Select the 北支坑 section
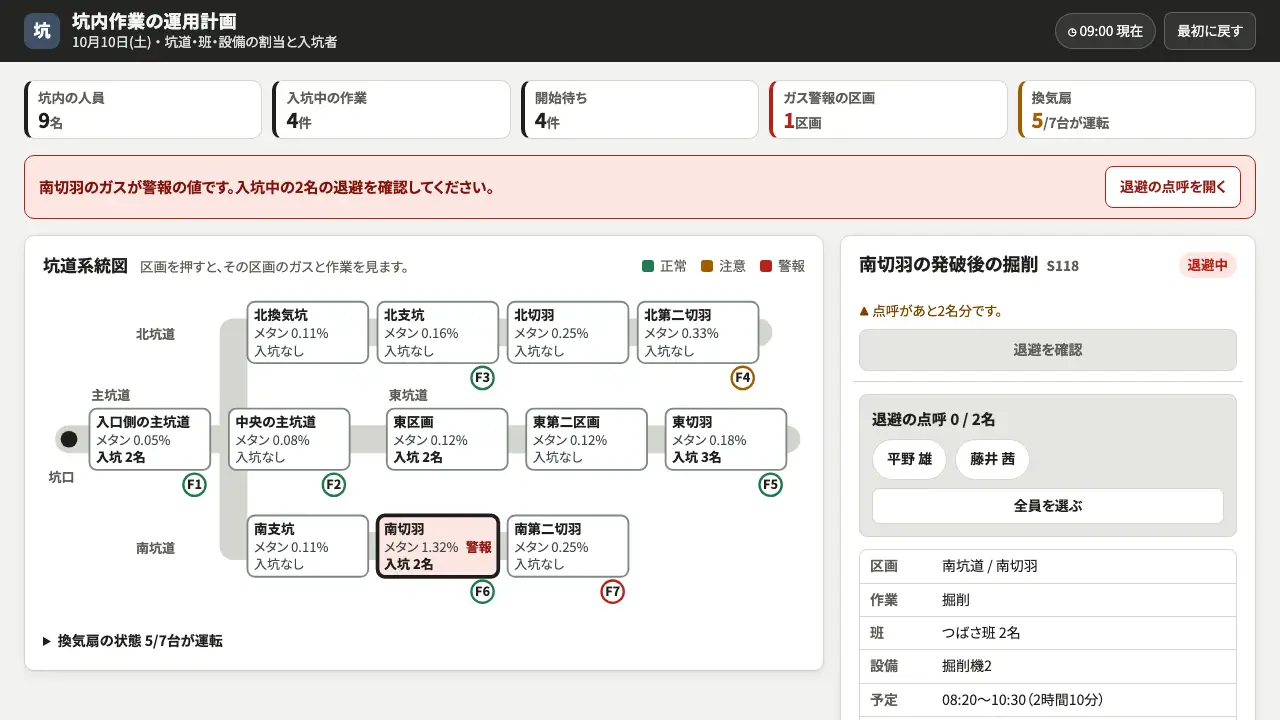The width and height of the screenshot is (1280, 720). [x=438, y=333]
